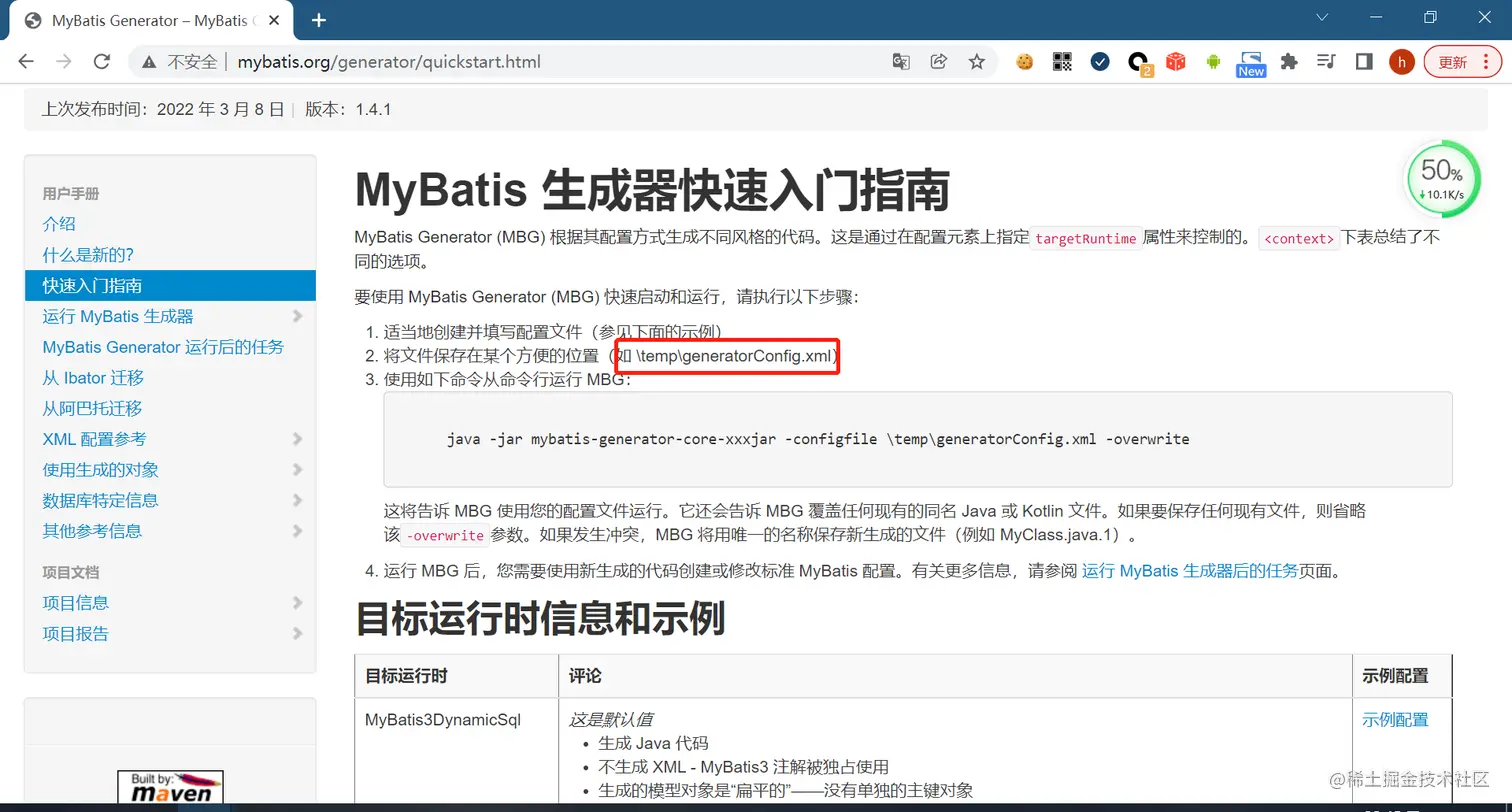Open MyBatis Generator 运行后的任务 sidebar link
The width and height of the screenshot is (1512, 812).
tap(163, 347)
